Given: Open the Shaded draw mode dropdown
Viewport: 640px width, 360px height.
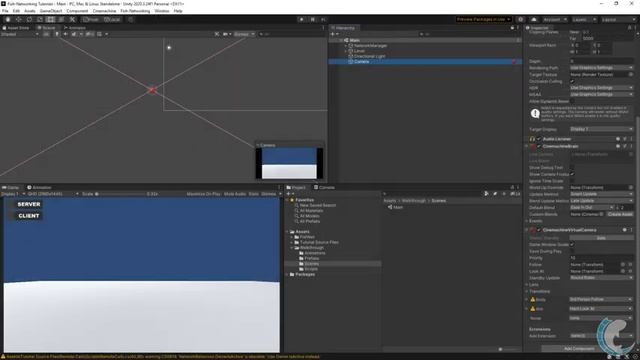Looking at the screenshot, I should tap(19, 34).
